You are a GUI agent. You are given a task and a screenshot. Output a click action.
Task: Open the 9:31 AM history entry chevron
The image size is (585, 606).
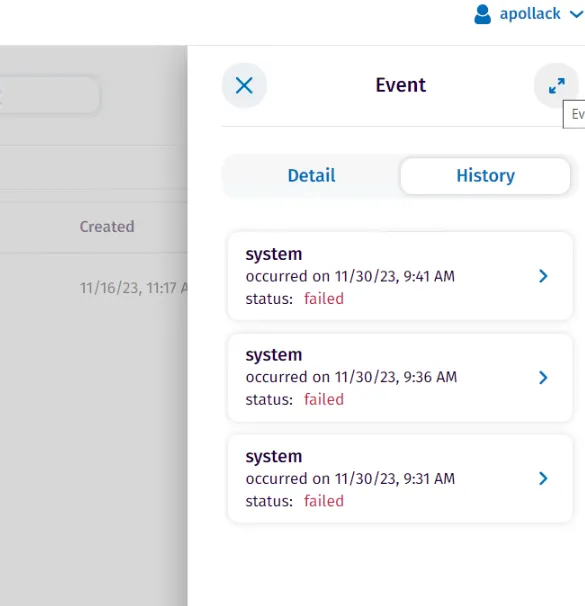point(543,478)
